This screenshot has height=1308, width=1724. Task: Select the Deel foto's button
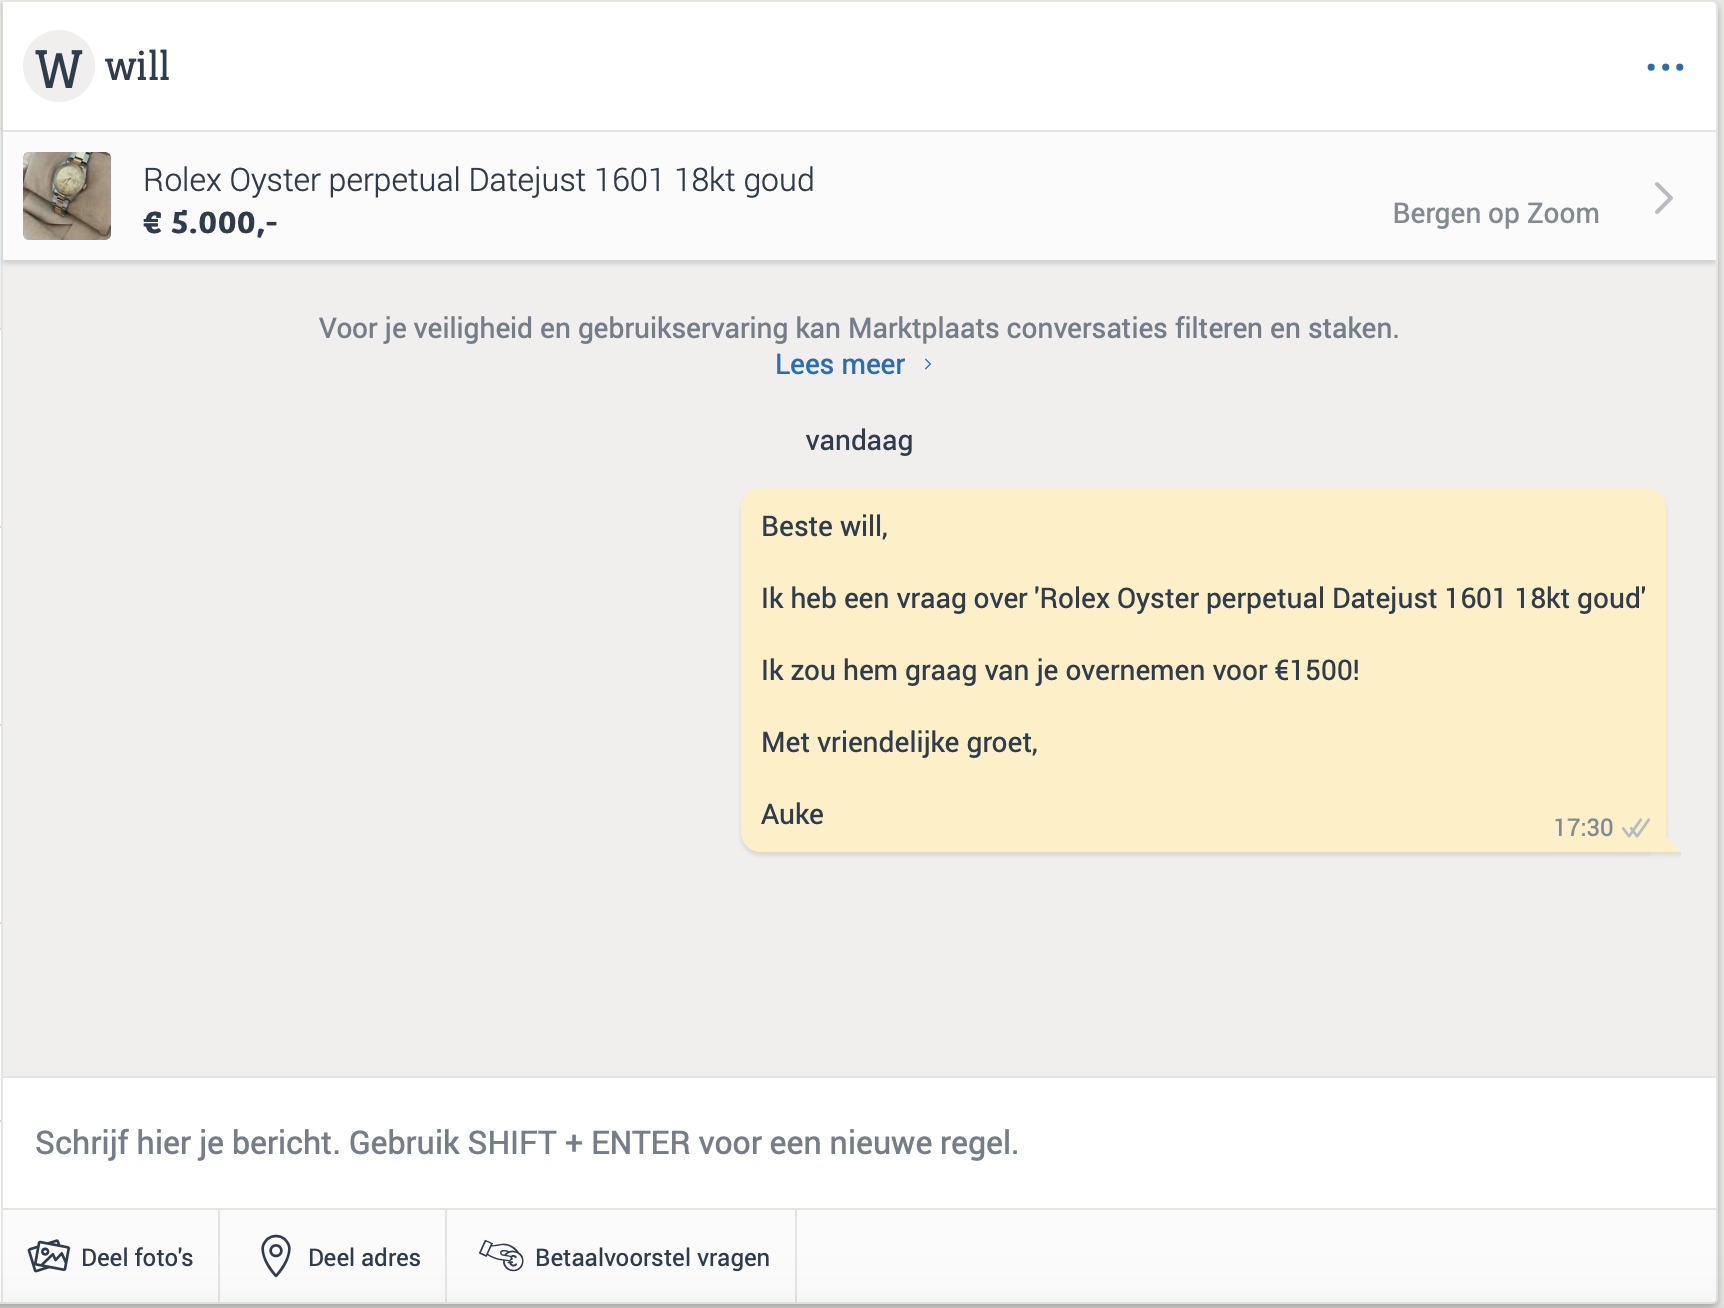(x=111, y=1257)
